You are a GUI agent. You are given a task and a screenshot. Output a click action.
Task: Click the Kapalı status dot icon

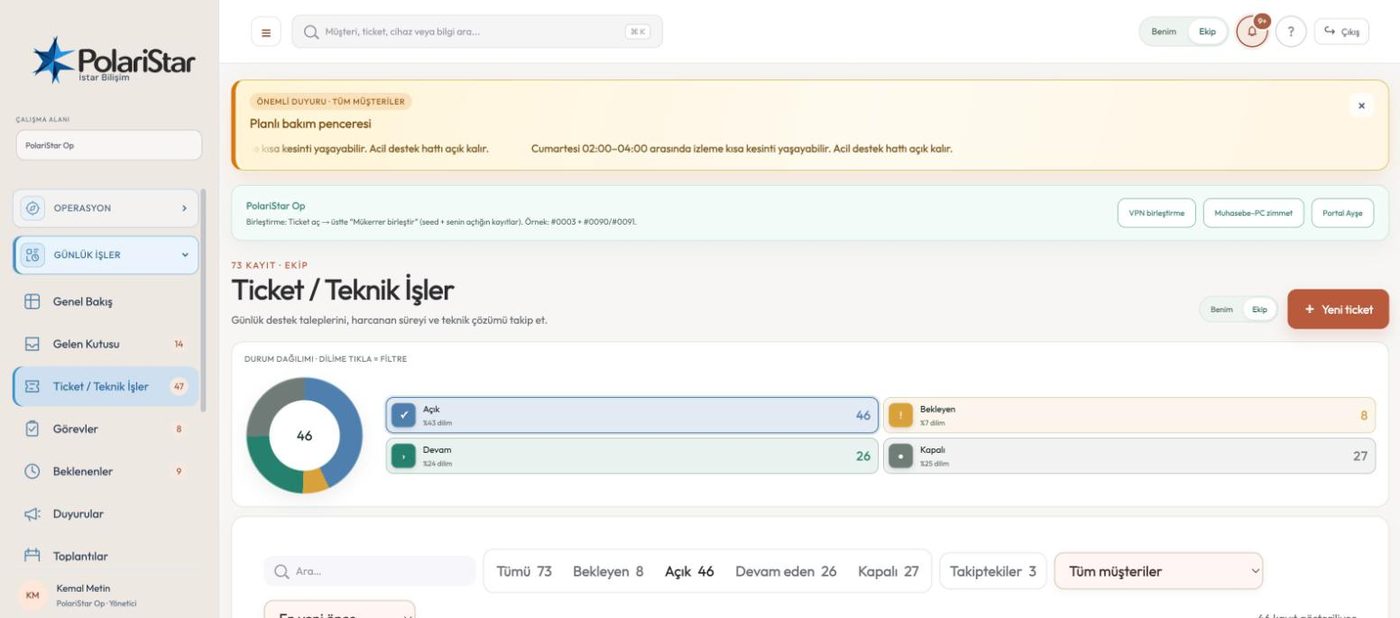coord(900,456)
